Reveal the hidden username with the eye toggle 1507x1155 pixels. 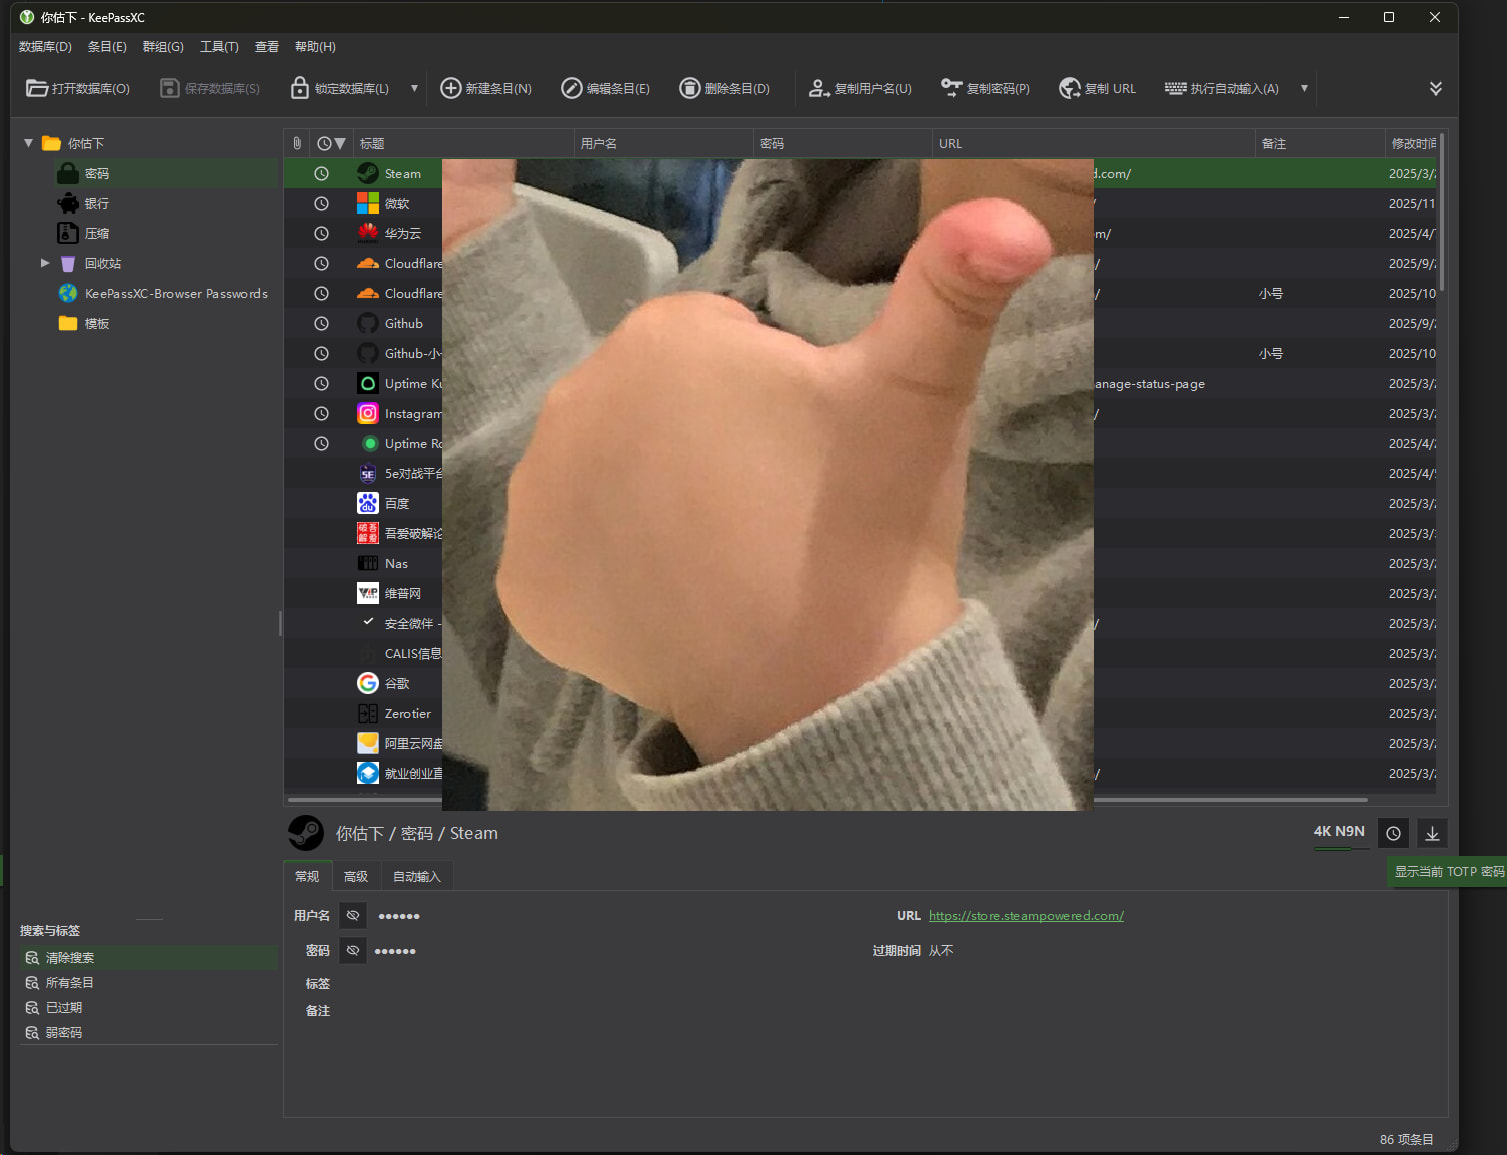353,915
